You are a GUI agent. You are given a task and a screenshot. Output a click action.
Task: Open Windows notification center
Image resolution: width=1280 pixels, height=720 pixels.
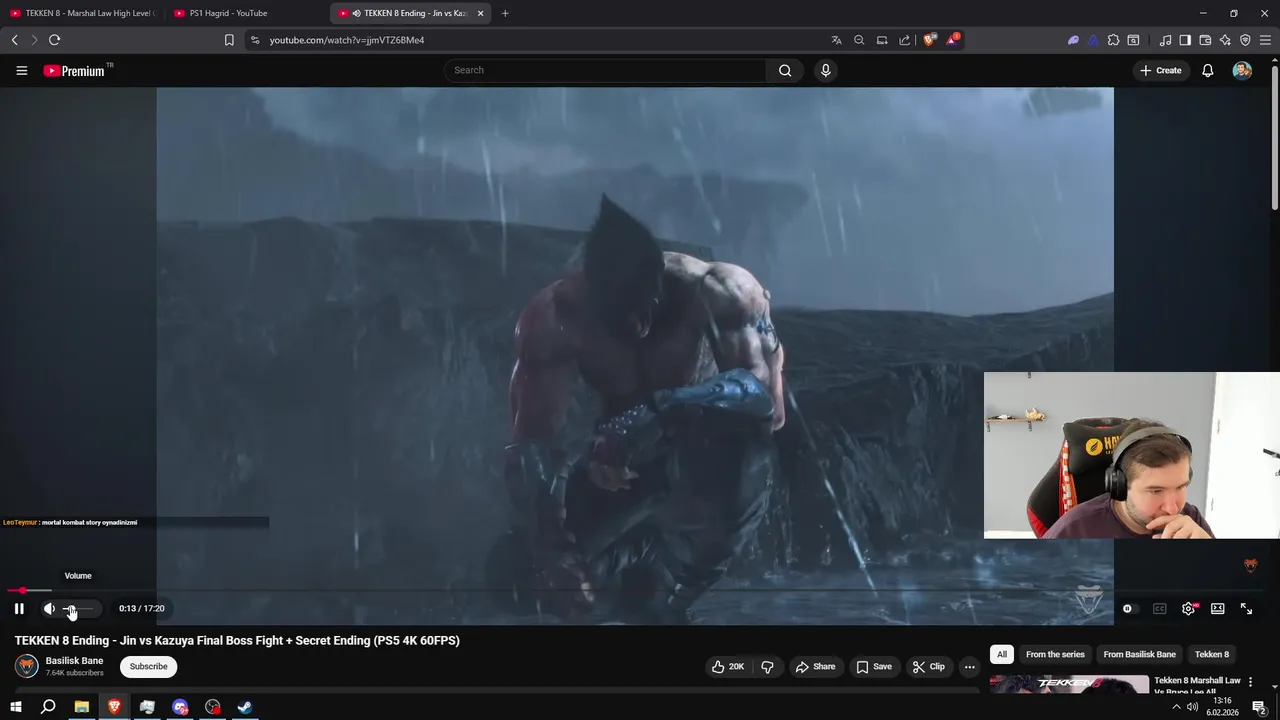point(1259,707)
